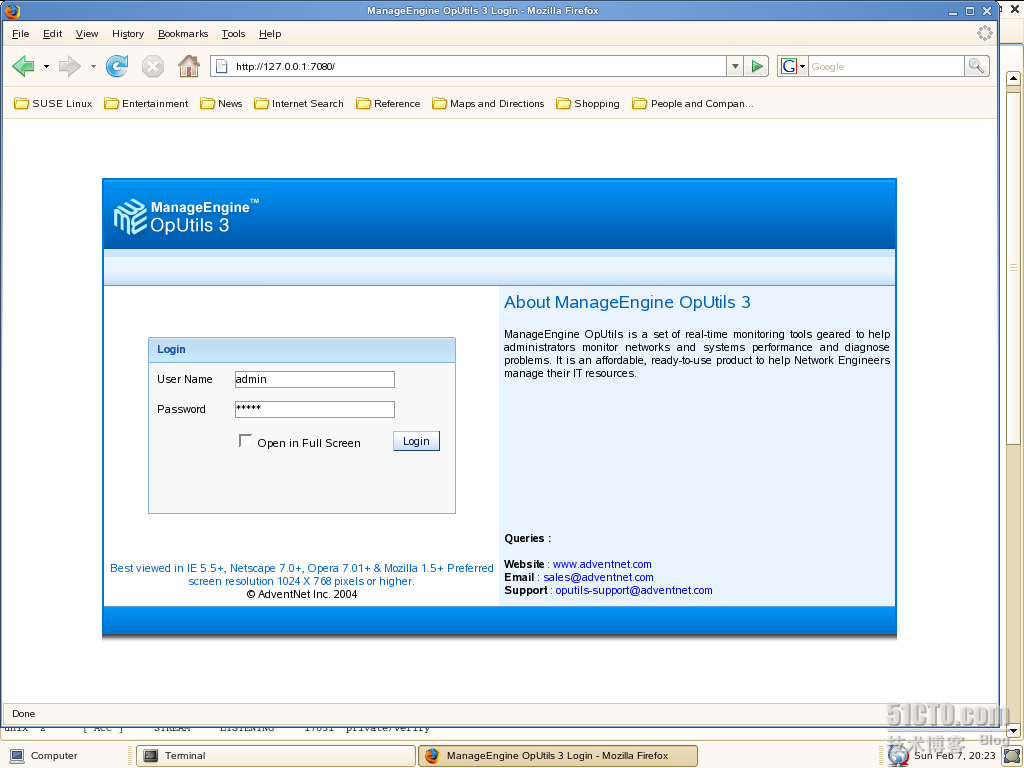Click the green Go arrow beside address bar
The height and width of the screenshot is (768, 1024).
tap(756, 66)
